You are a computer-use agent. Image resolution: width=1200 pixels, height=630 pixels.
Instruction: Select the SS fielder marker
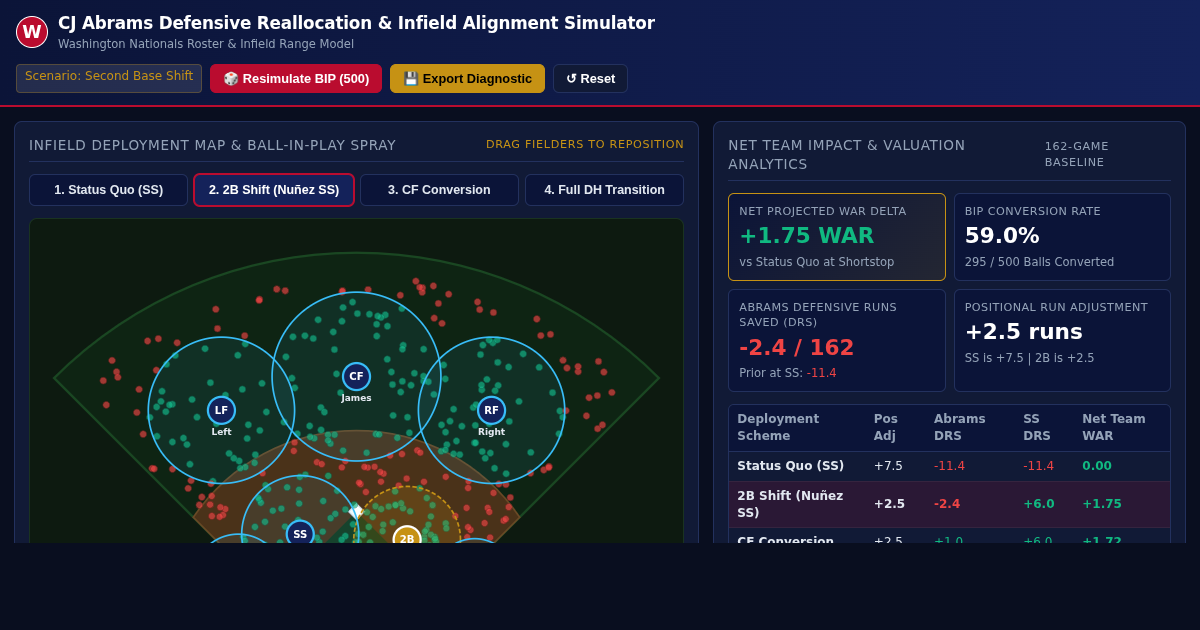[x=300, y=533]
